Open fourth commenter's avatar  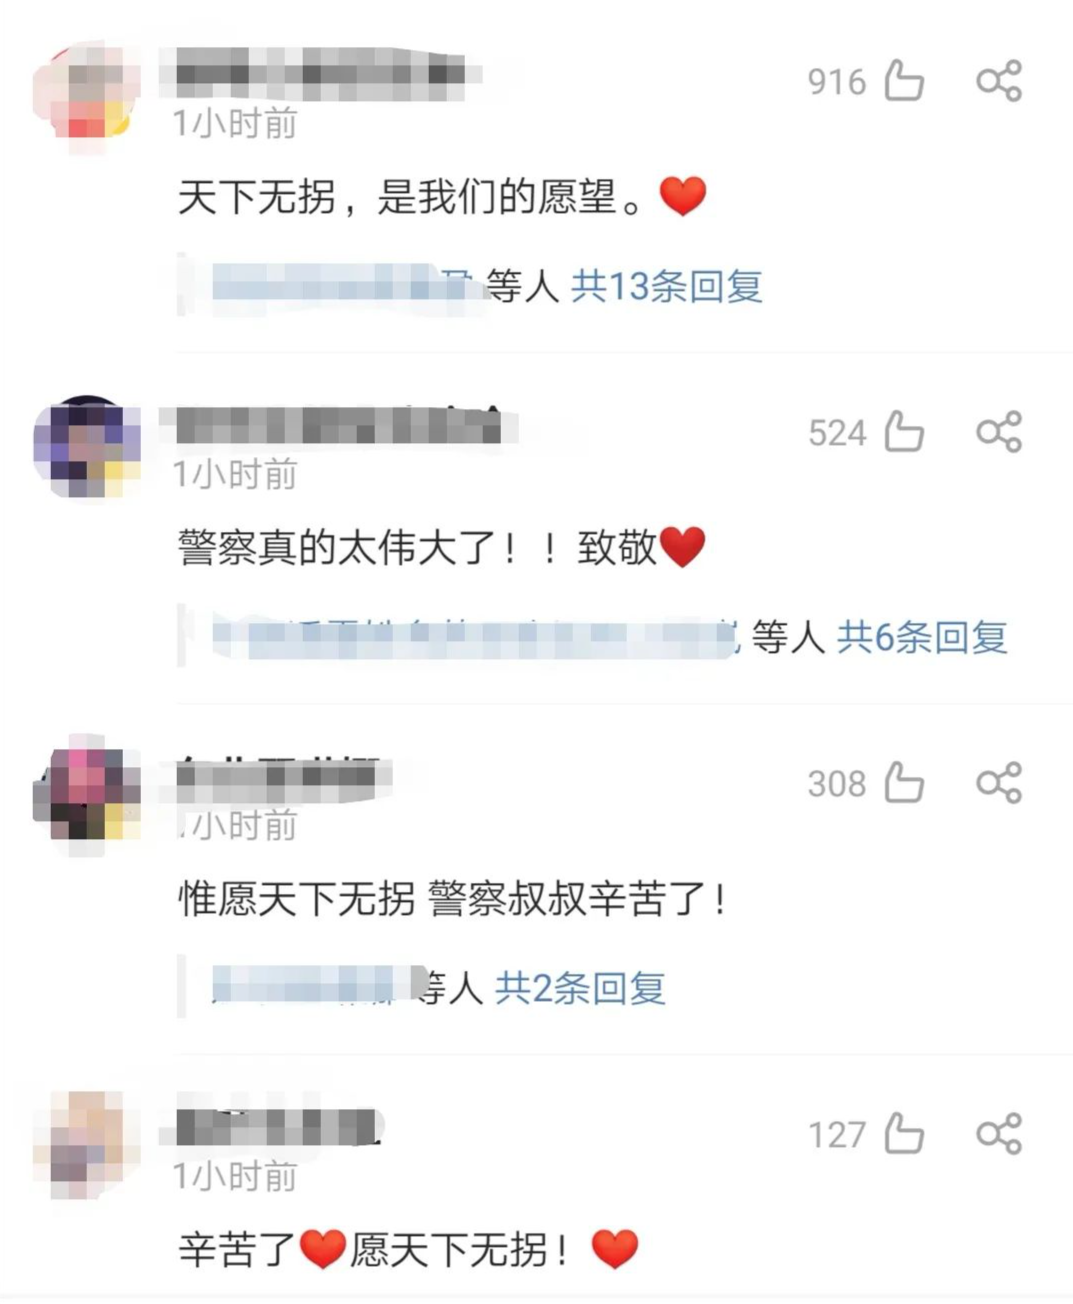click(x=87, y=1145)
